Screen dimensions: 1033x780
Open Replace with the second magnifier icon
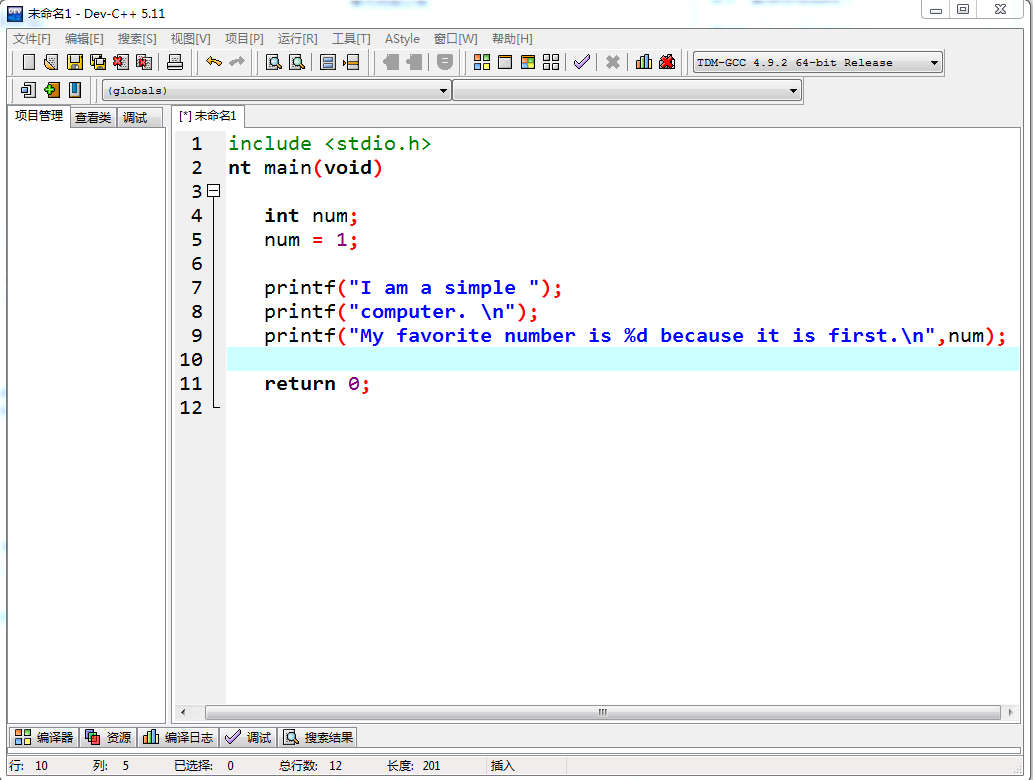point(297,62)
